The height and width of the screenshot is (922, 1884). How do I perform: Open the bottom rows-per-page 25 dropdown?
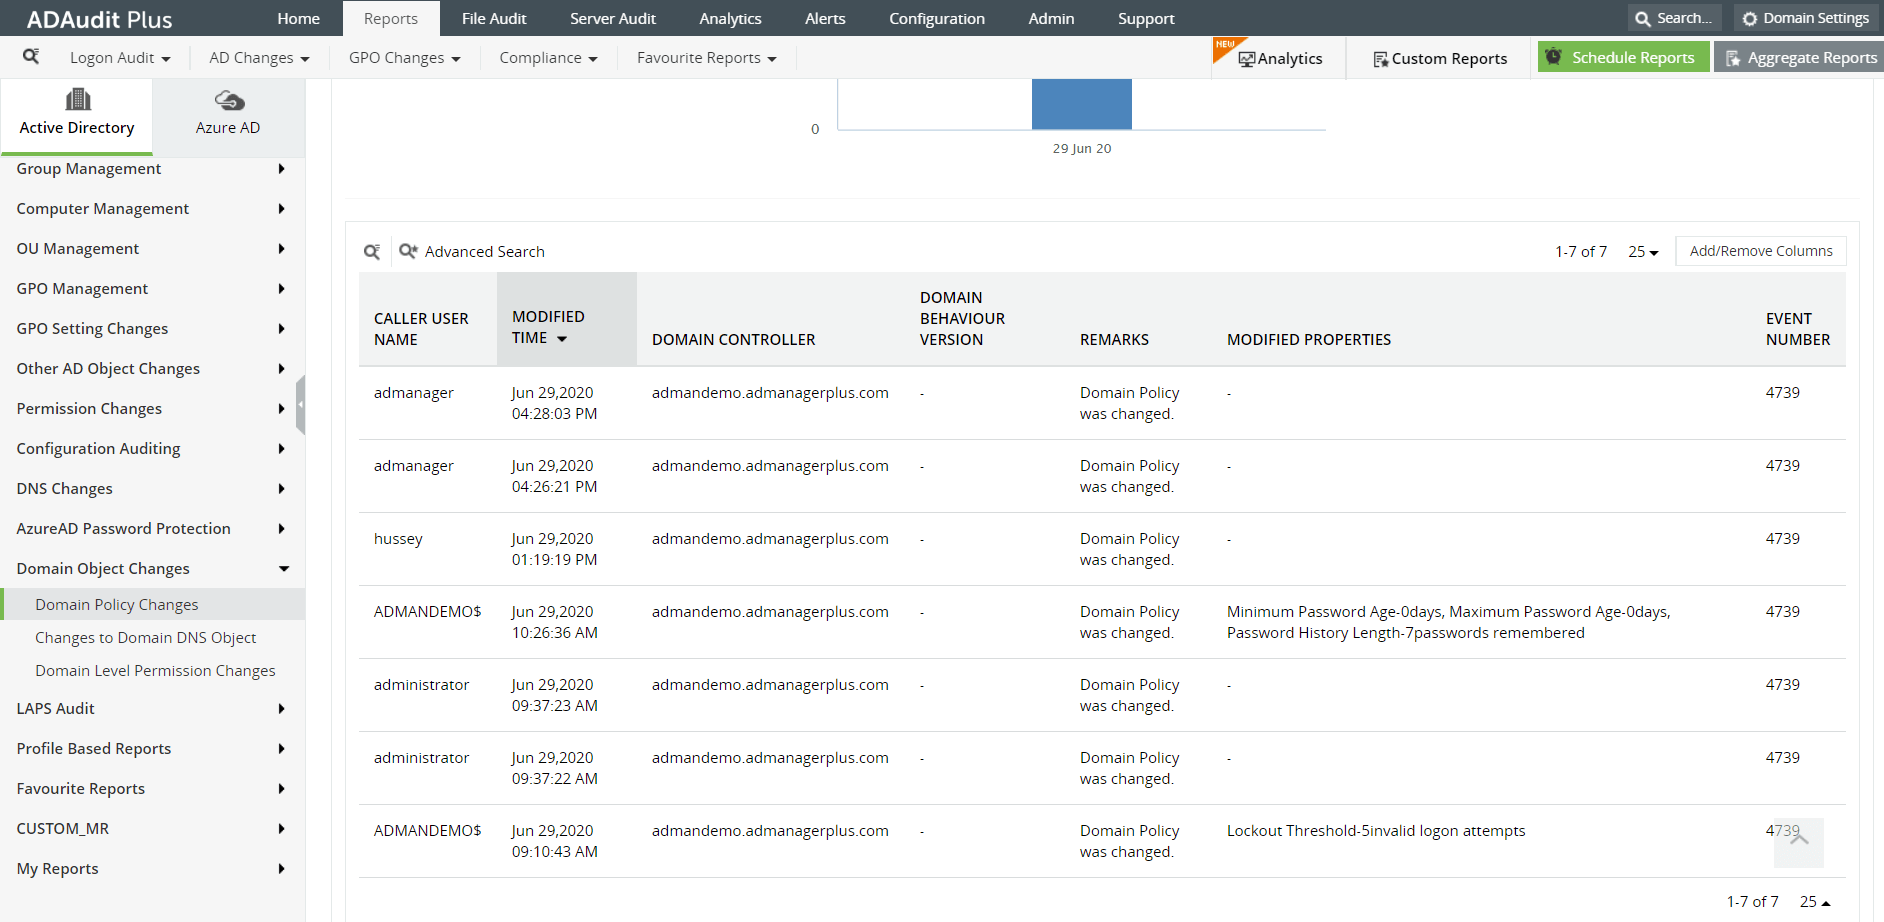click(1815, 902)
